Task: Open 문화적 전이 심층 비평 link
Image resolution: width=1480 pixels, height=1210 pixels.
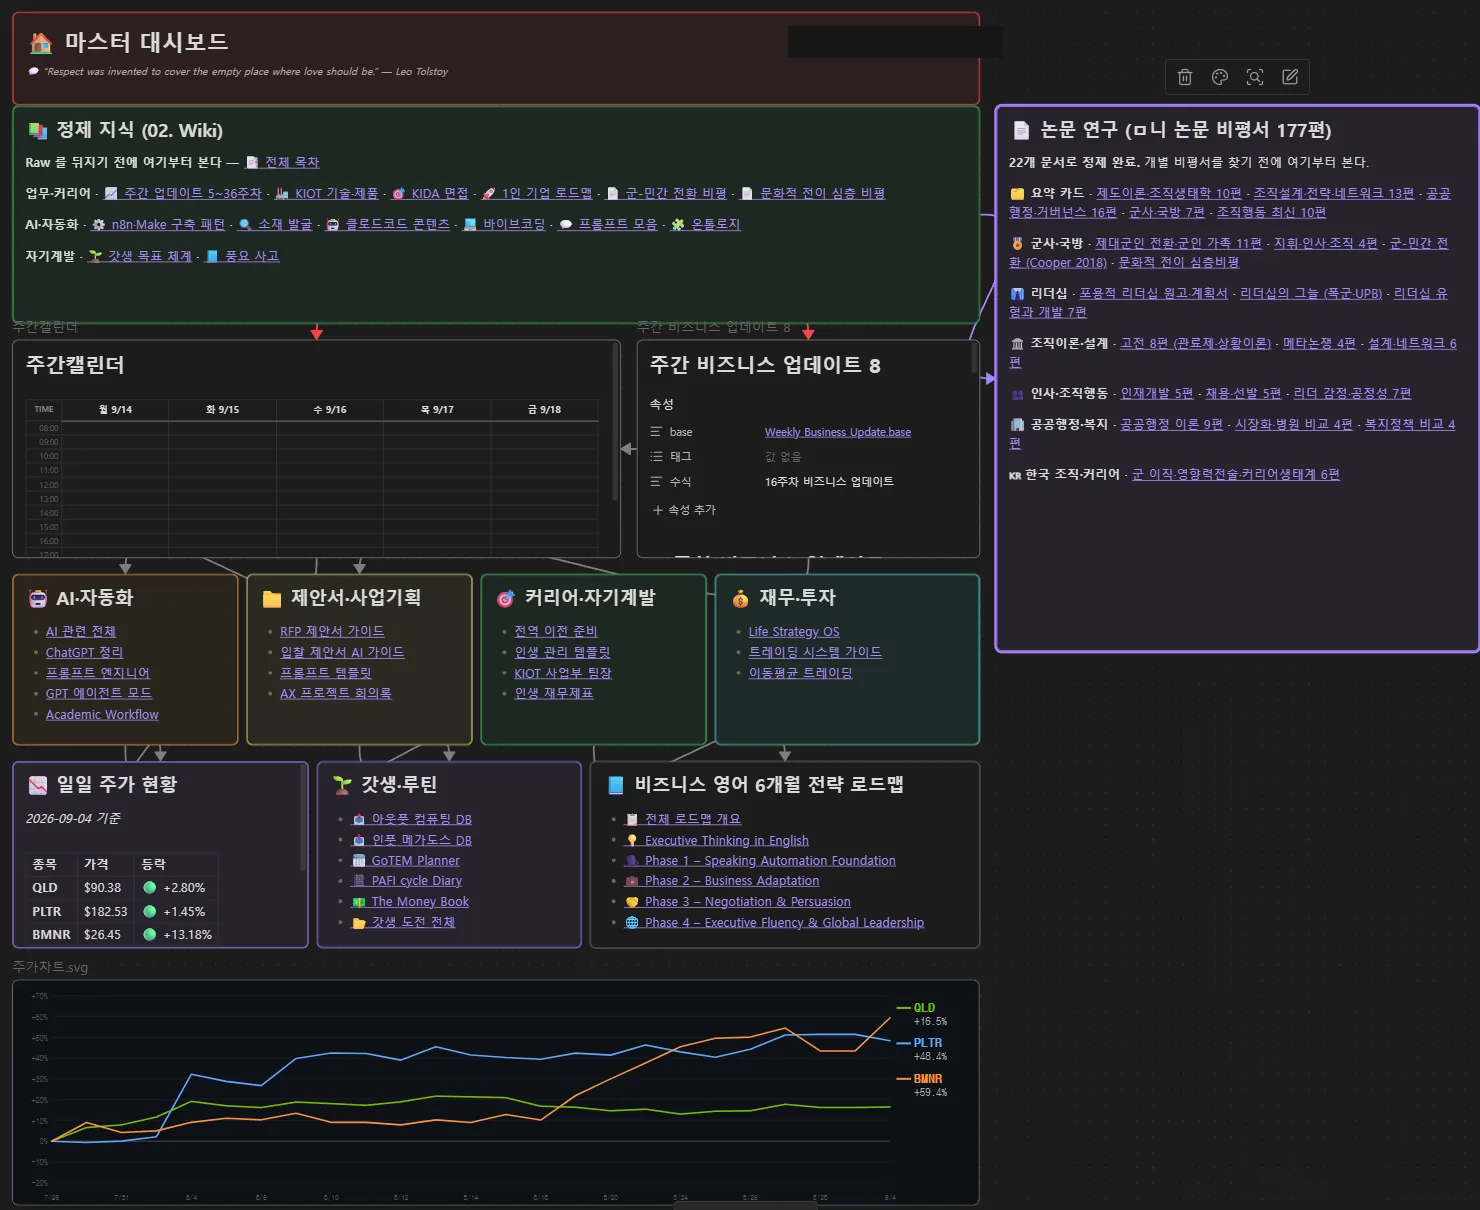Action: [822, 193]
